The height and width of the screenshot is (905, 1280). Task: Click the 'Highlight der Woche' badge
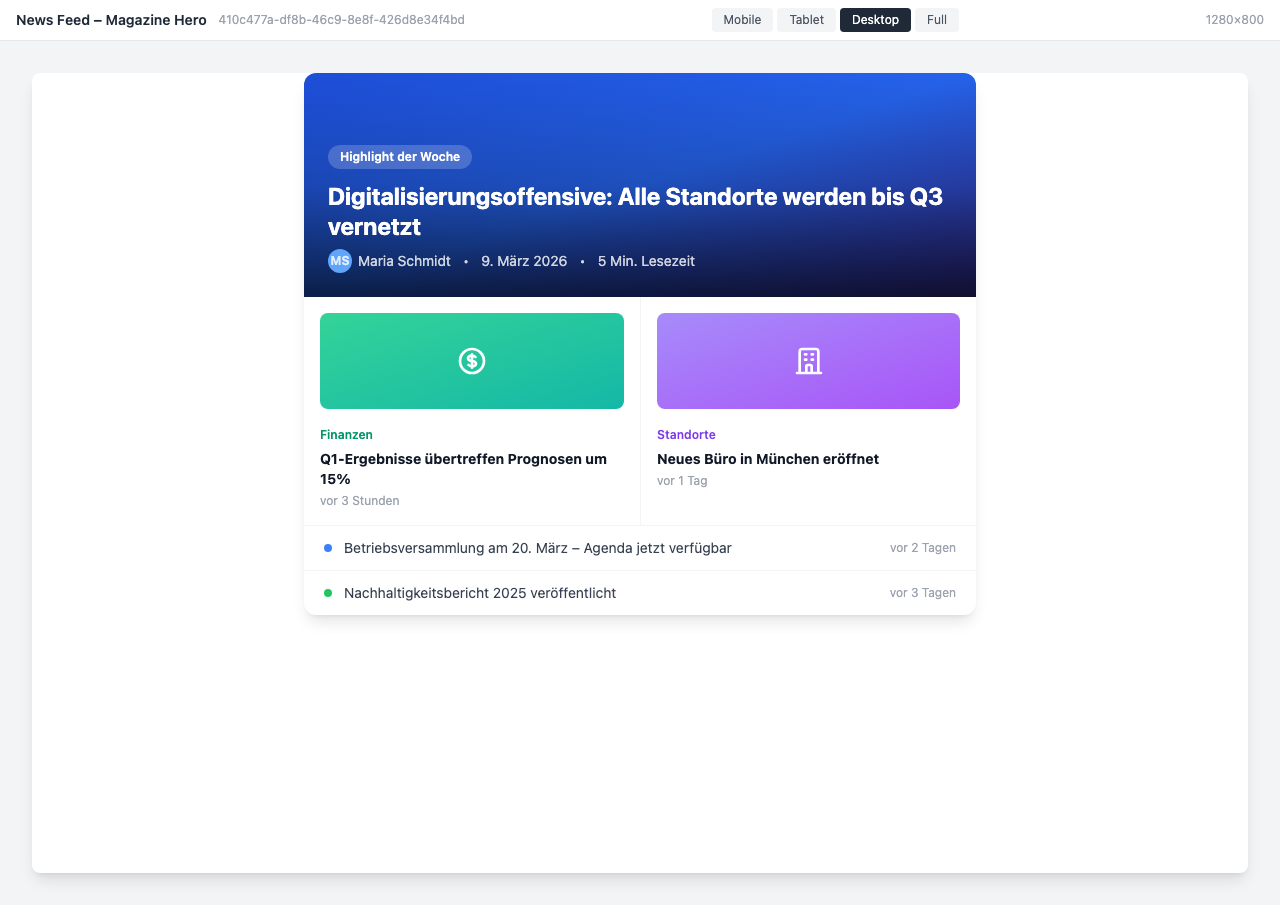tap(400, 157)
